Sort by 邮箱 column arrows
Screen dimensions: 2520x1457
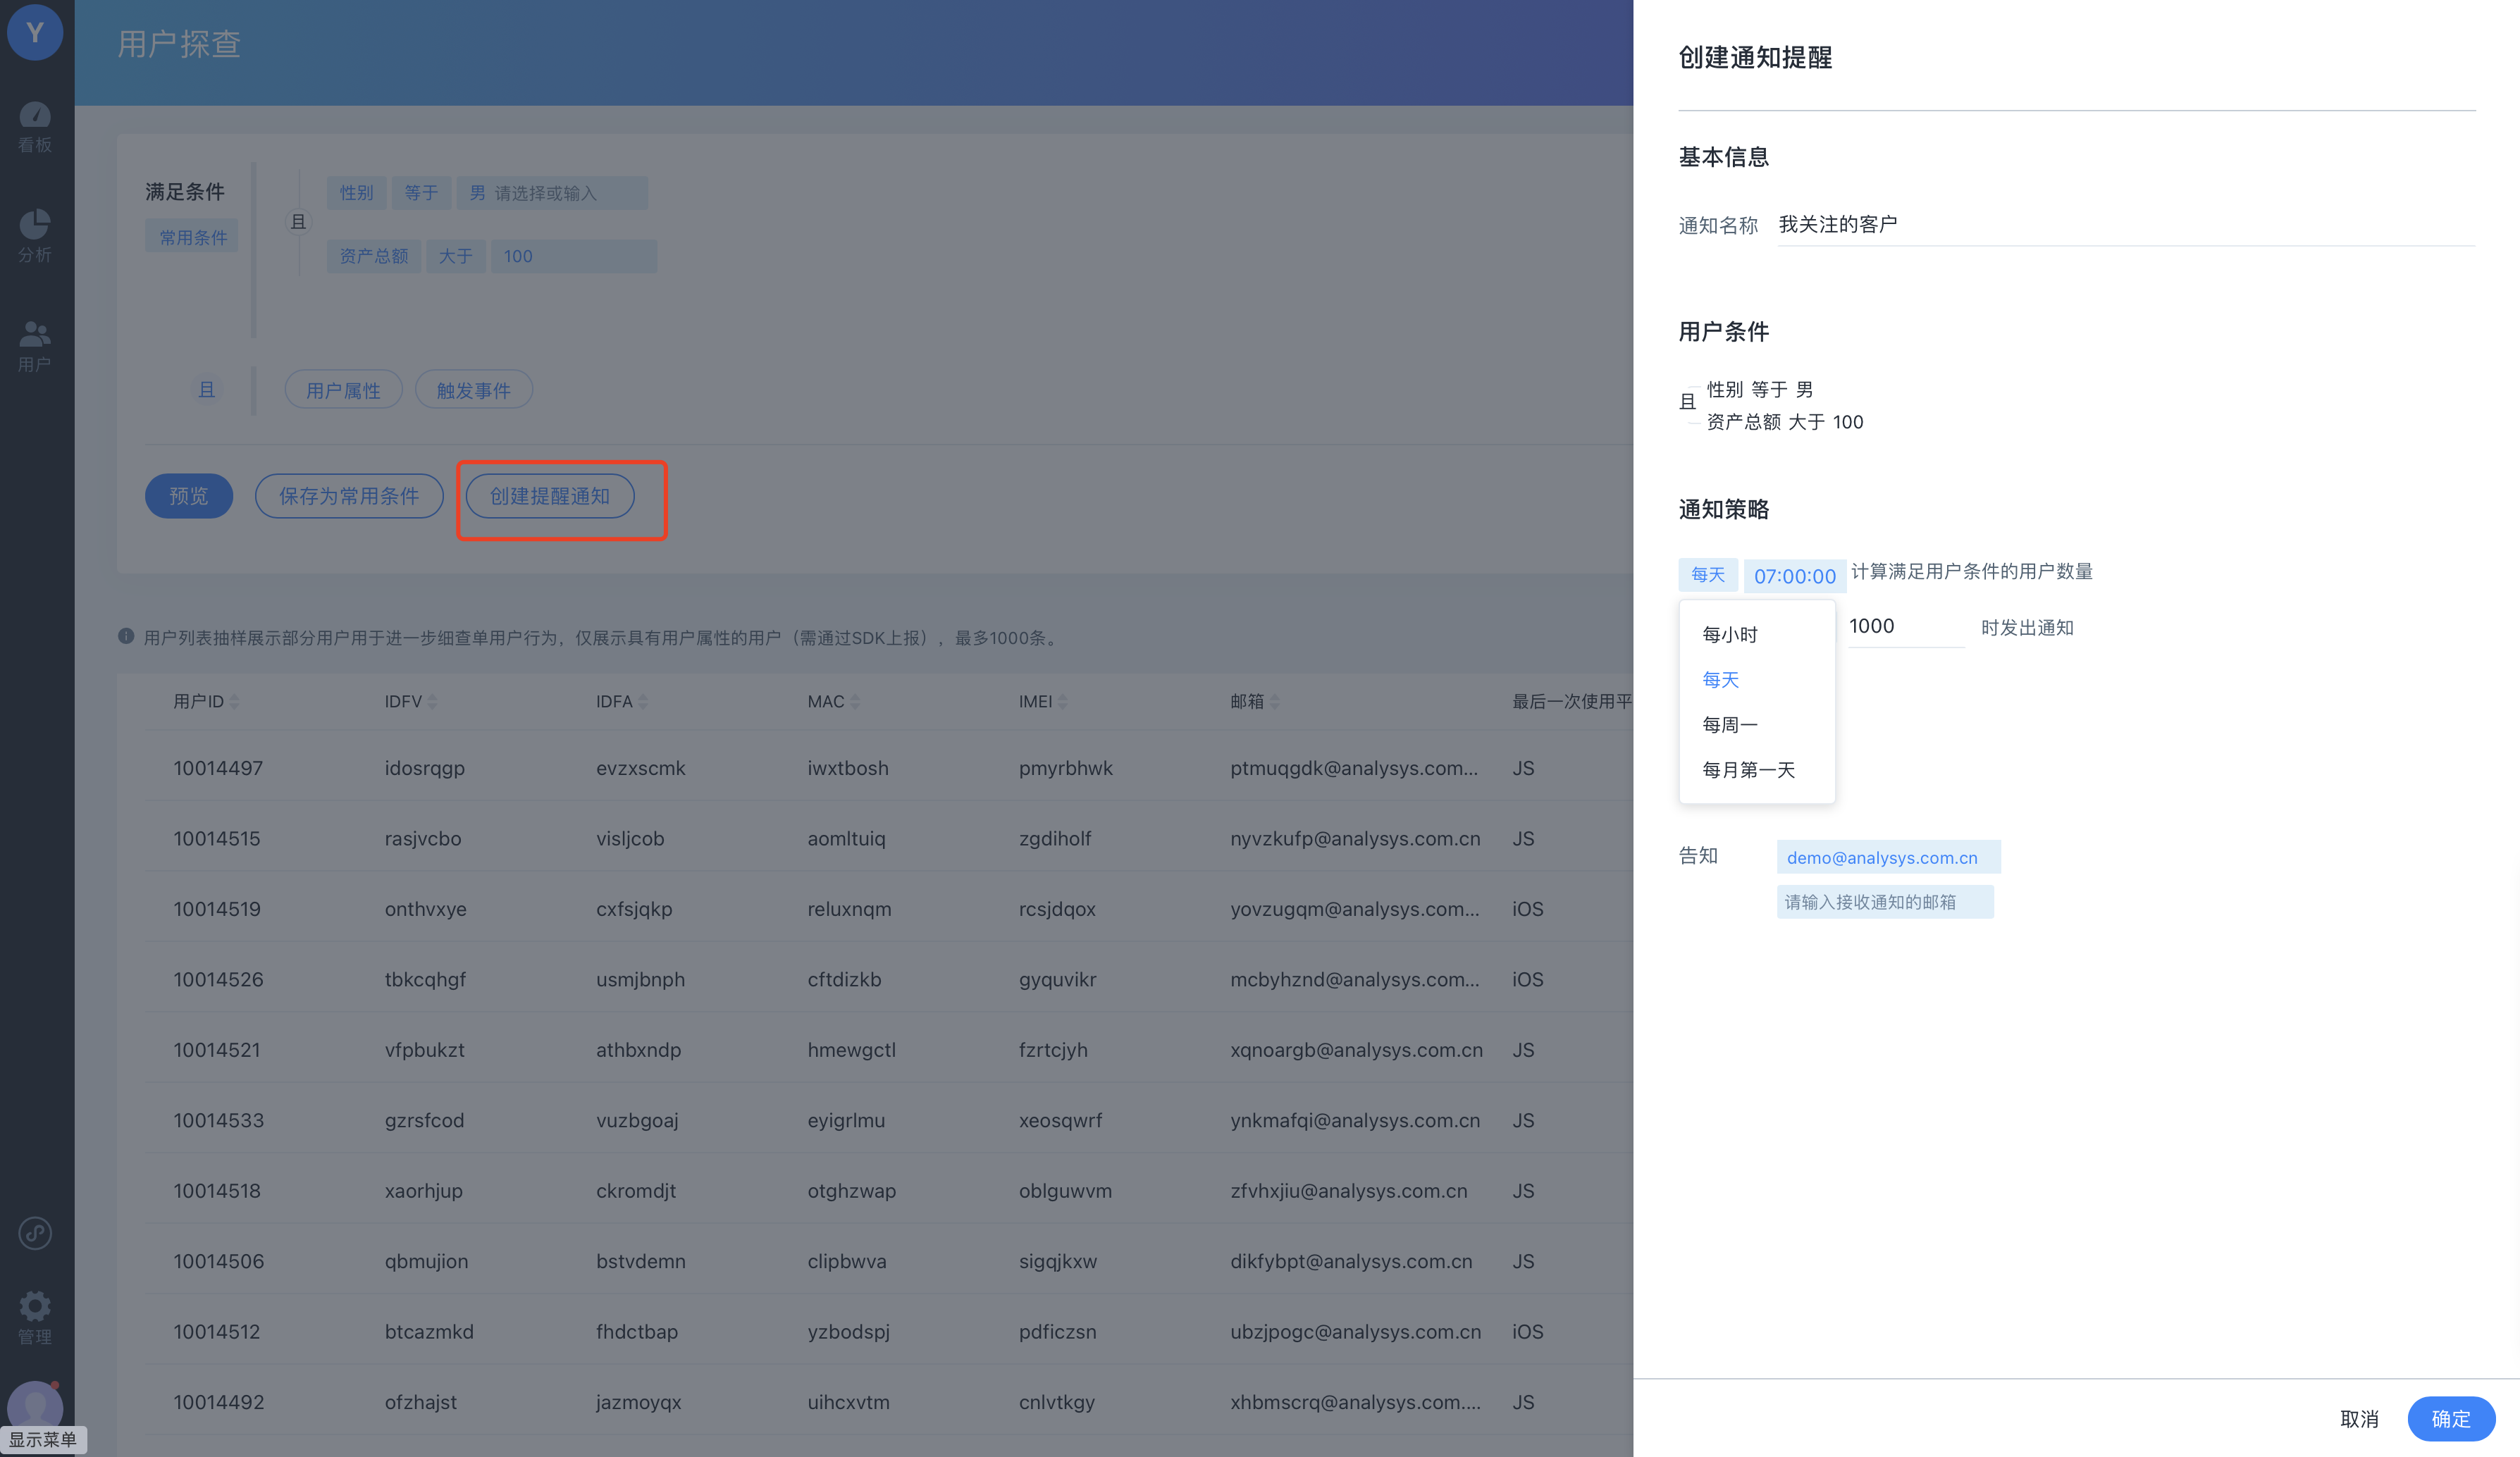tap(1274, 702)
